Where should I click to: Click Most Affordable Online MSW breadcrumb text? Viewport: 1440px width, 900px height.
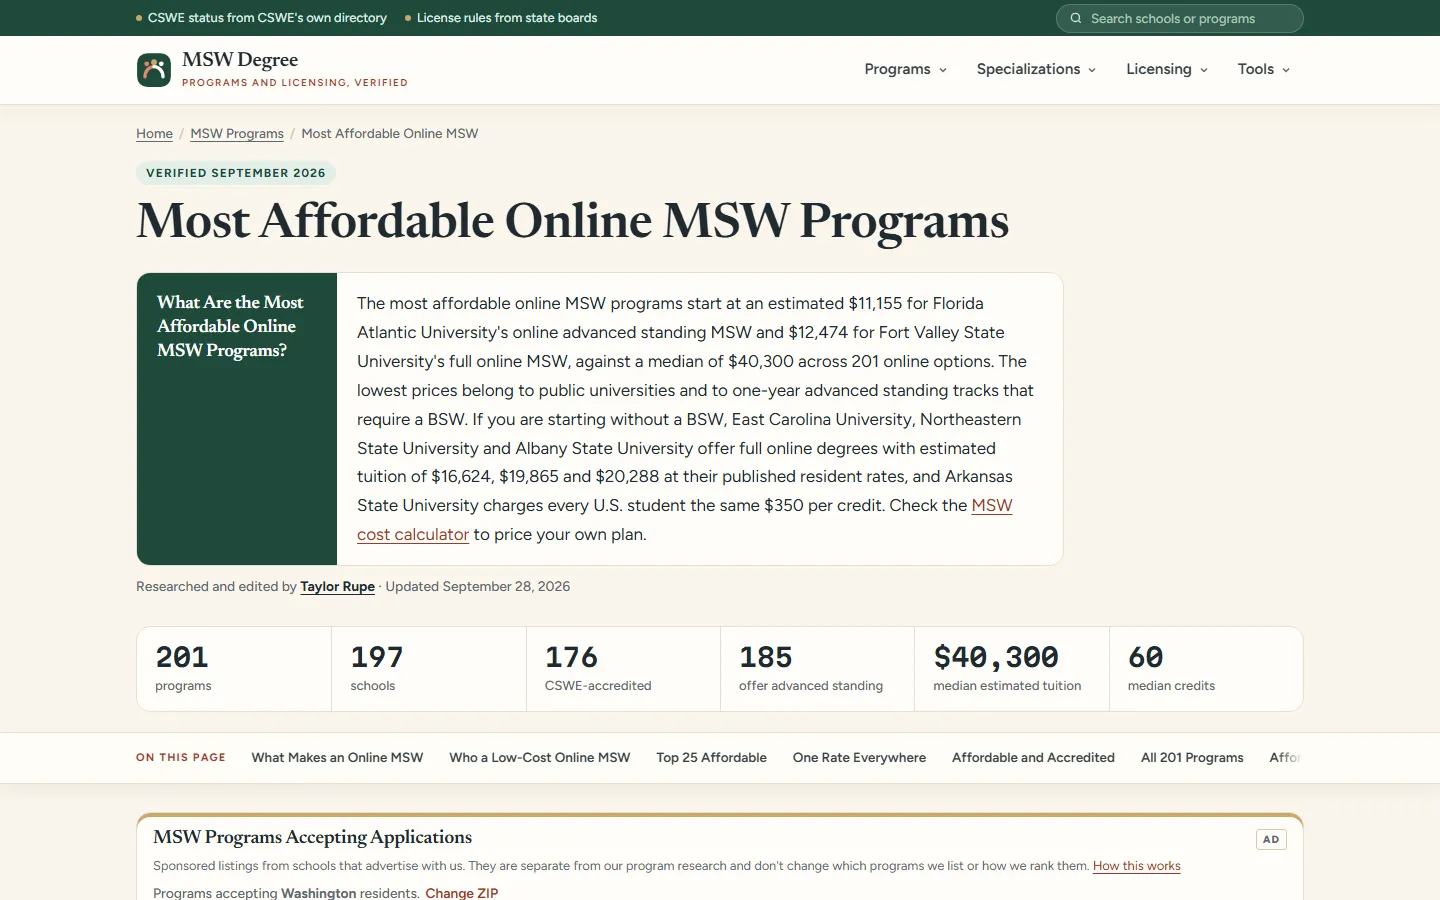(x=390, y=133)
